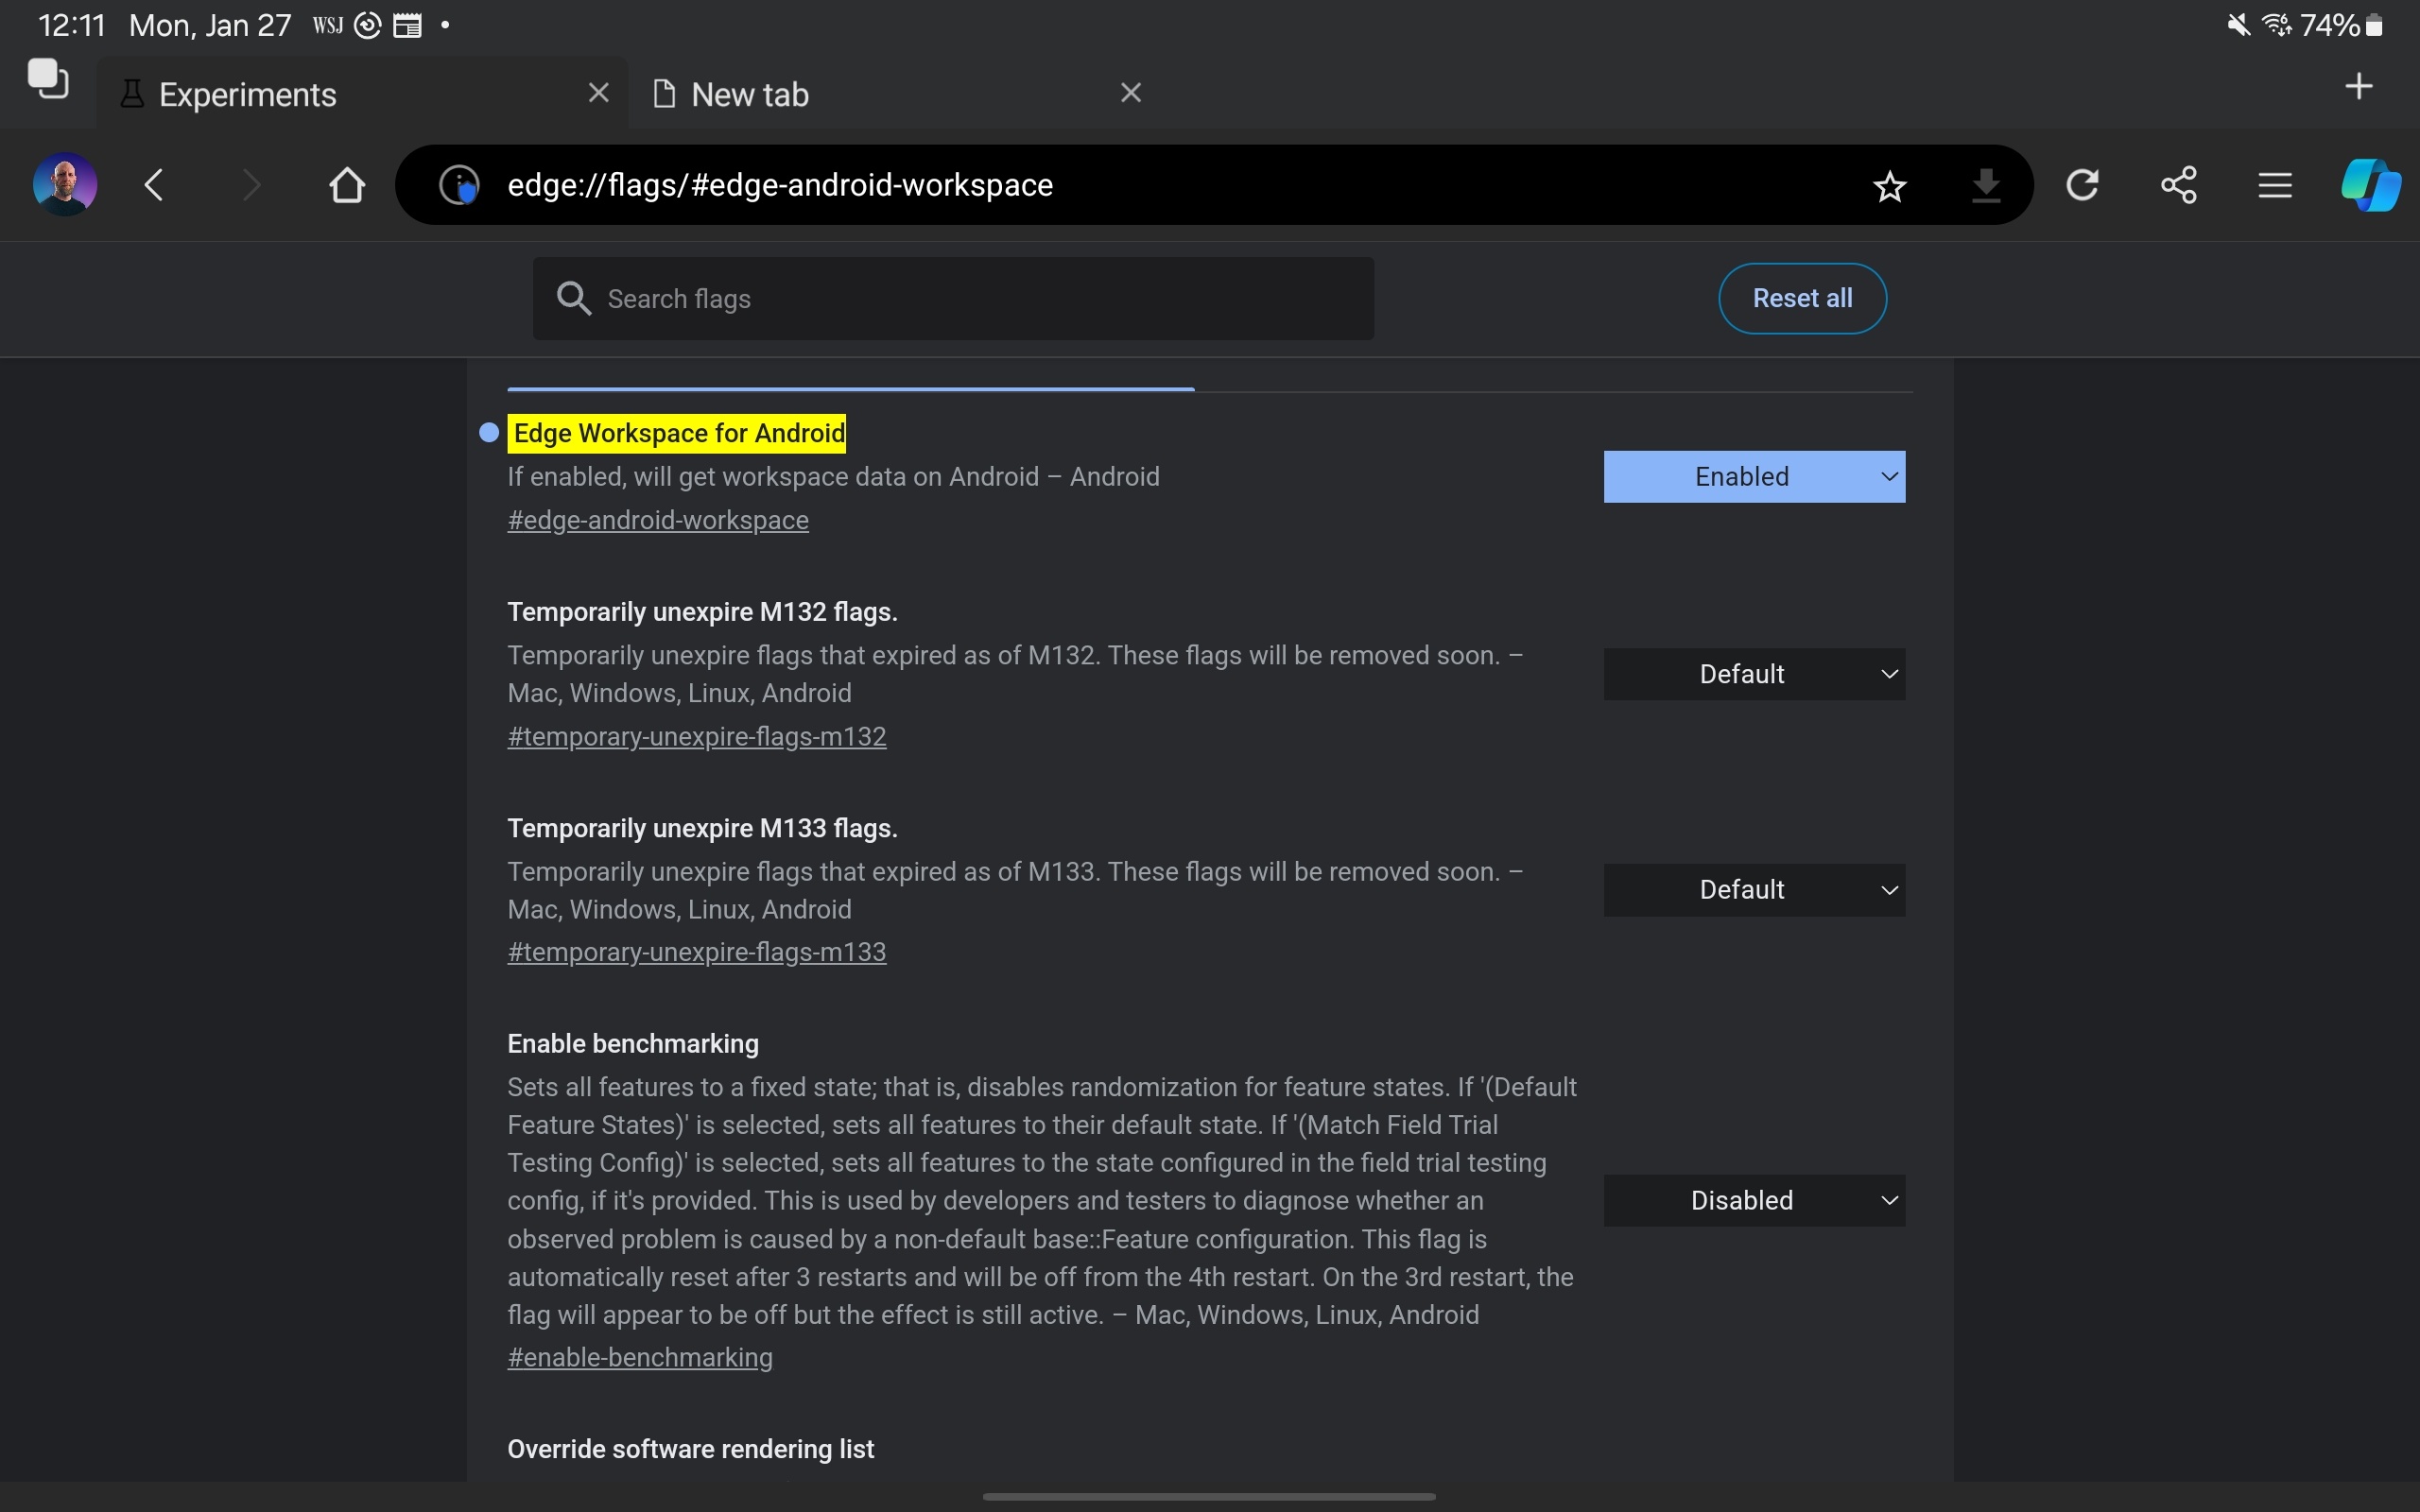Launch Copilot from the toolbar

click(x=2370, y=185)
